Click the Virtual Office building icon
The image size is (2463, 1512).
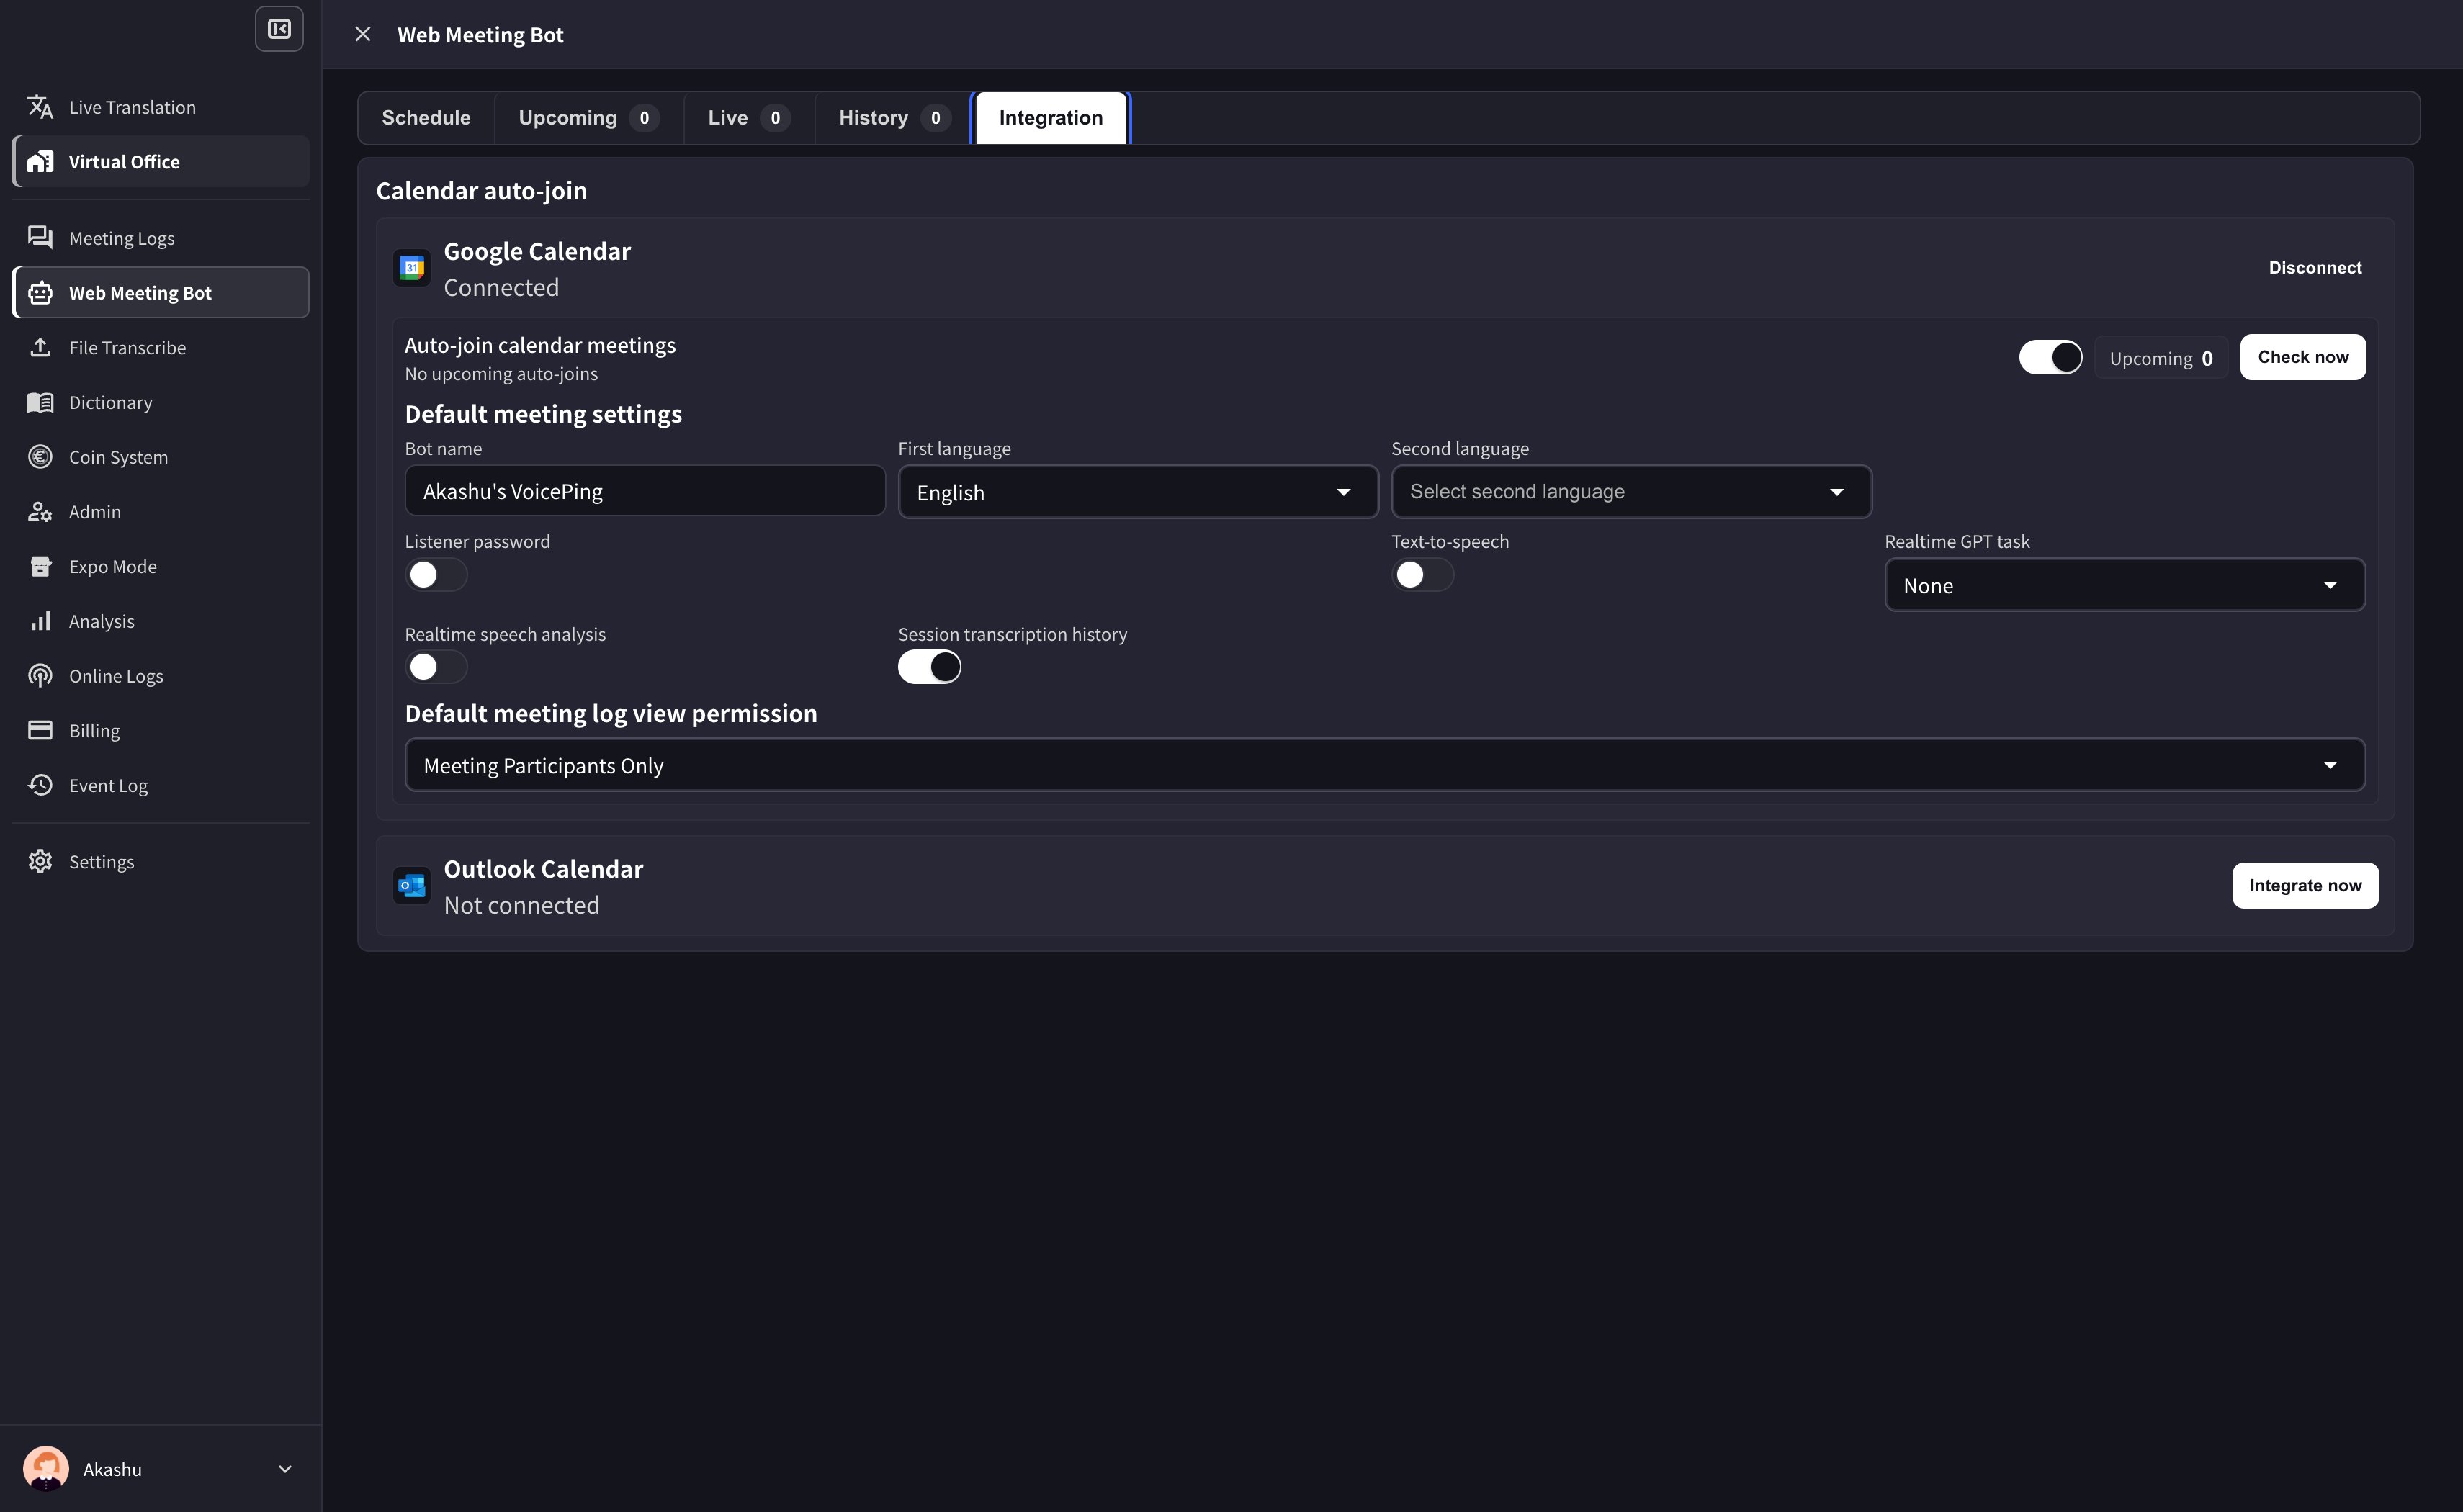pos(40,161)
